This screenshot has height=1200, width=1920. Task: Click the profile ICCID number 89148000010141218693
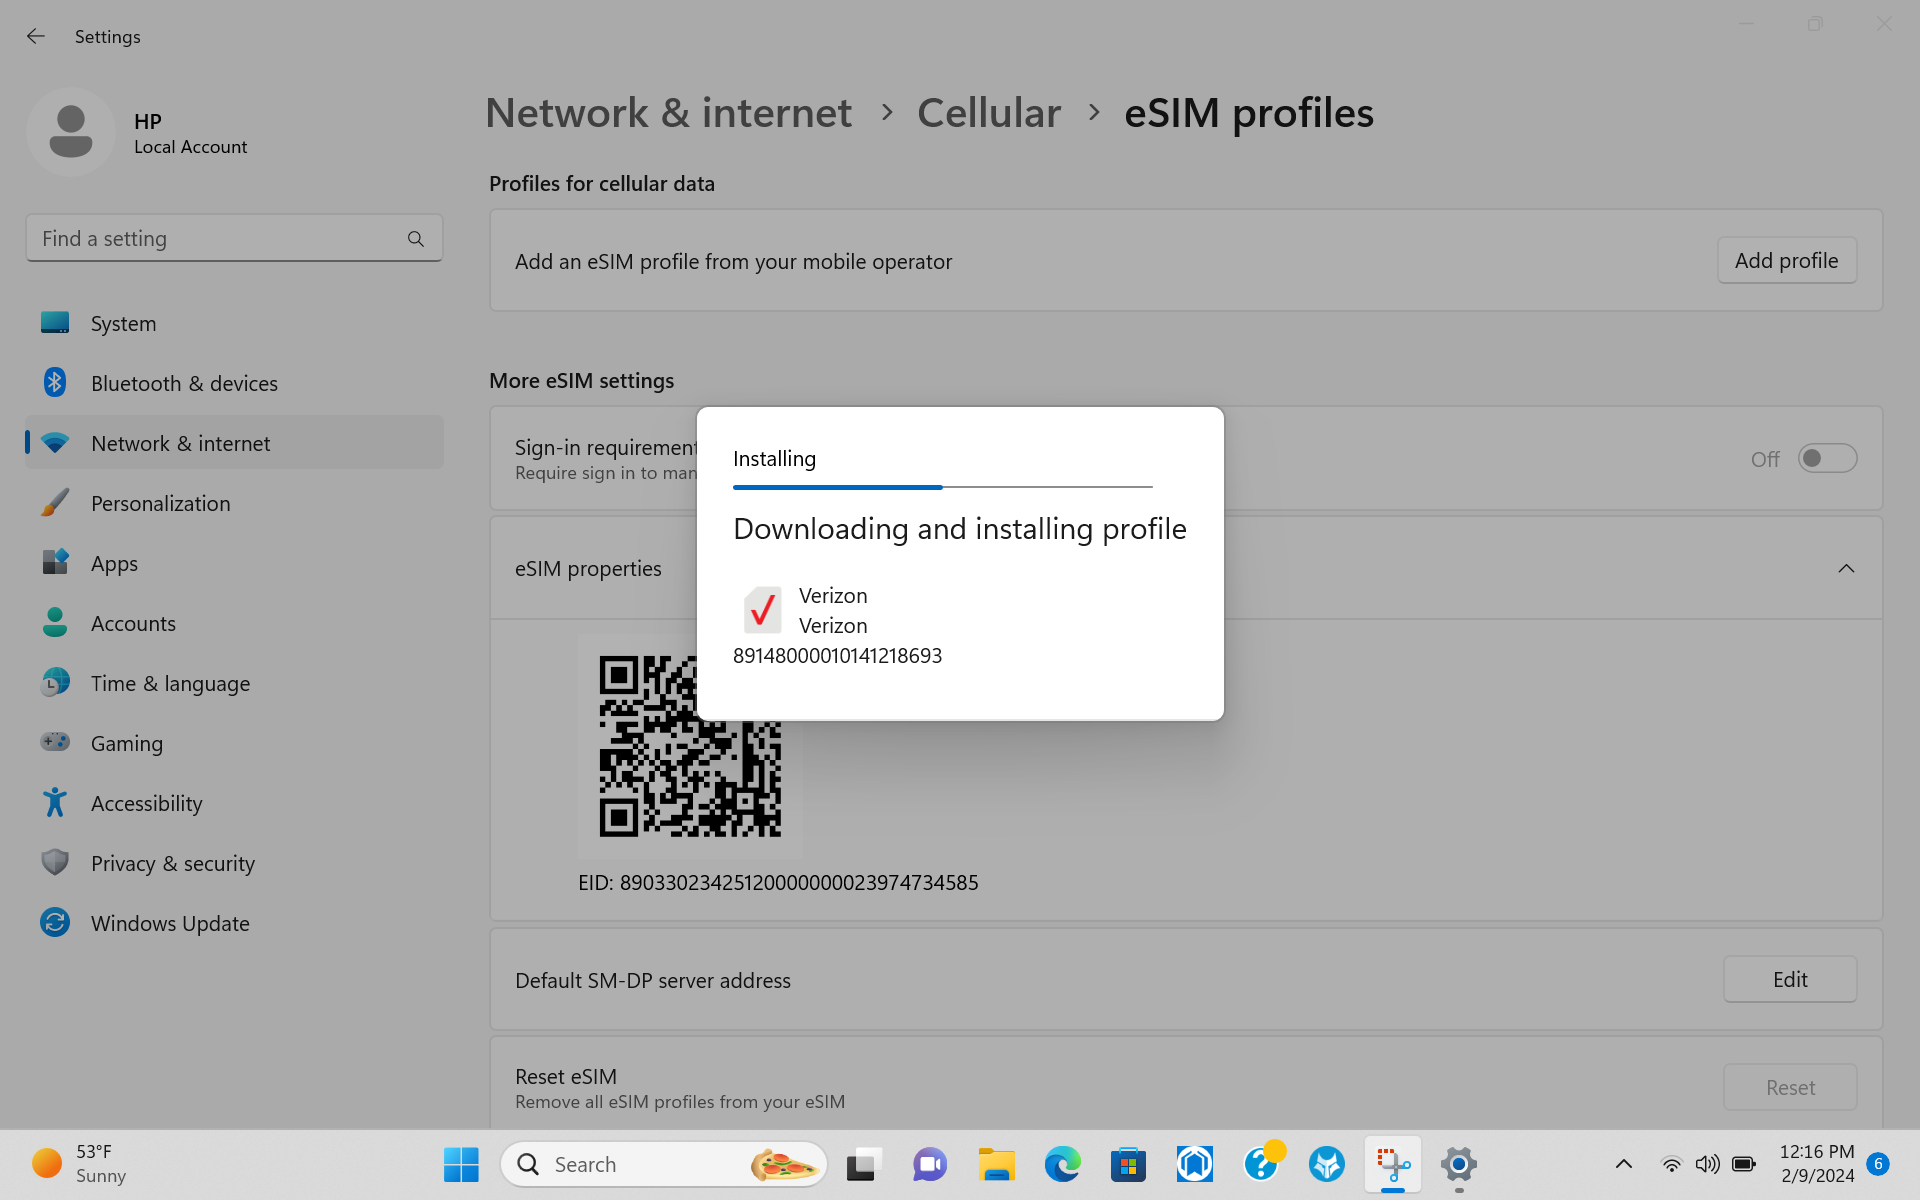pyautogui.click(x=838, y=656)
